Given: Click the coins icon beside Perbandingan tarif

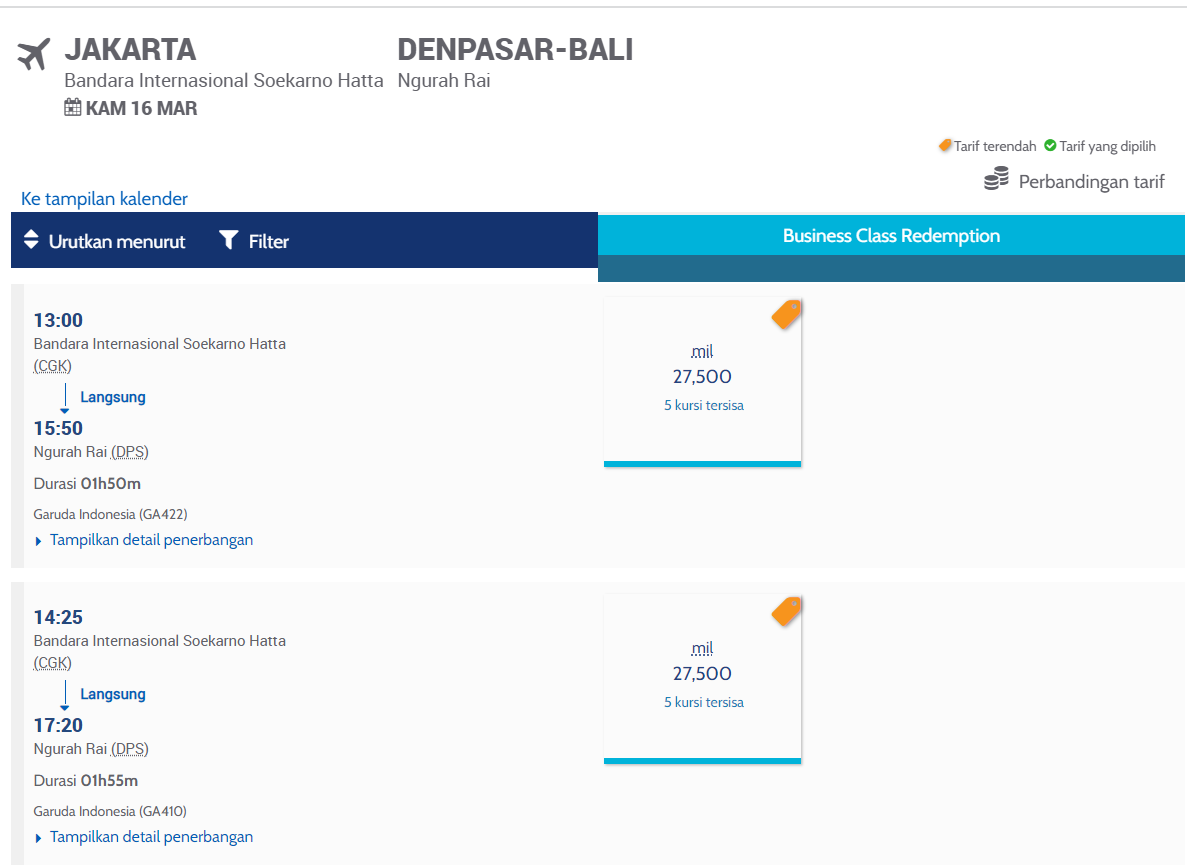Looking at the screenshot, I should point(995,178).
